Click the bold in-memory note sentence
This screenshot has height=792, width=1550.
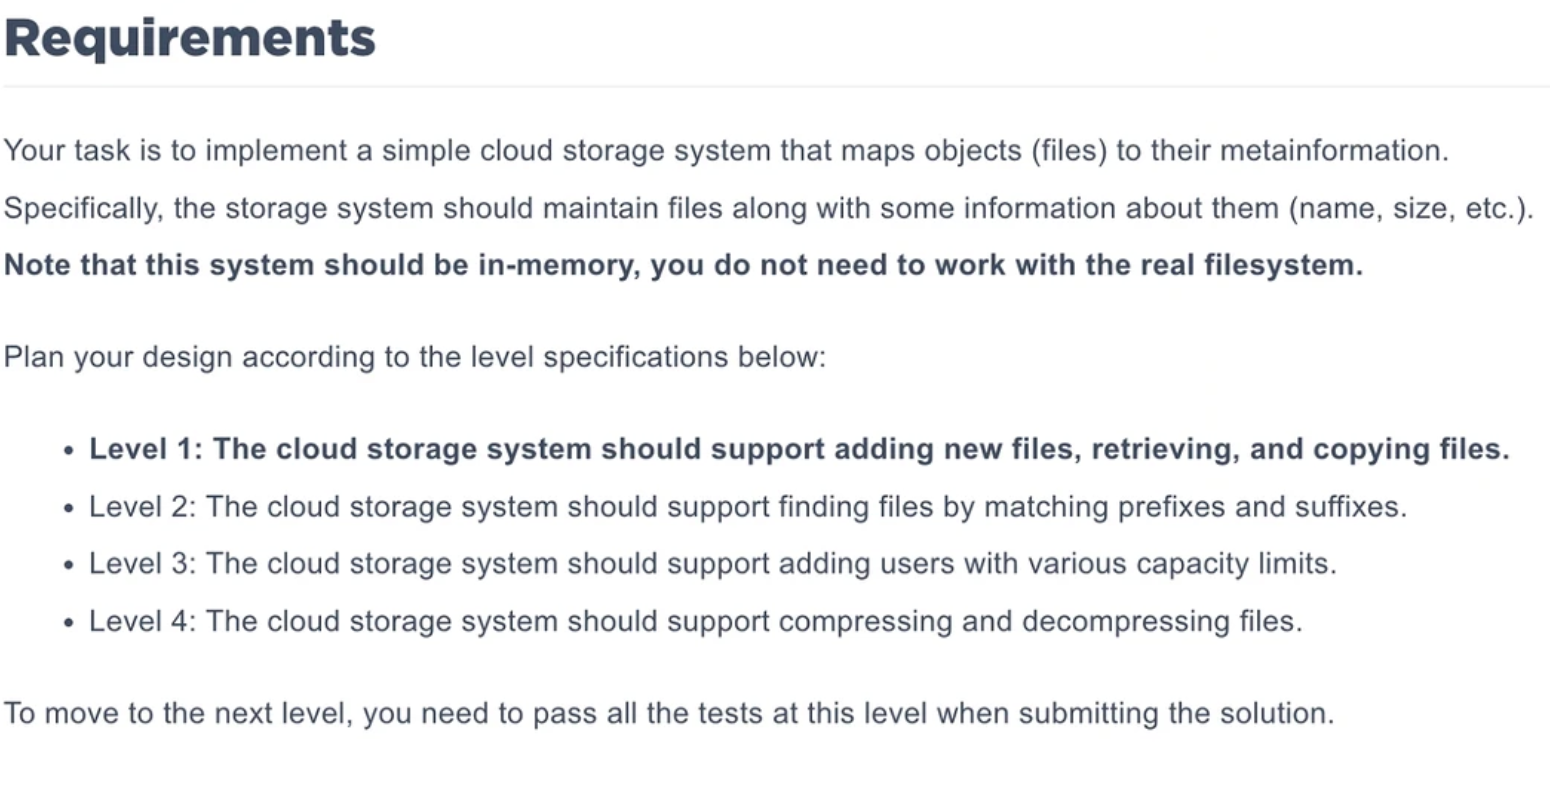click(683, 265)
